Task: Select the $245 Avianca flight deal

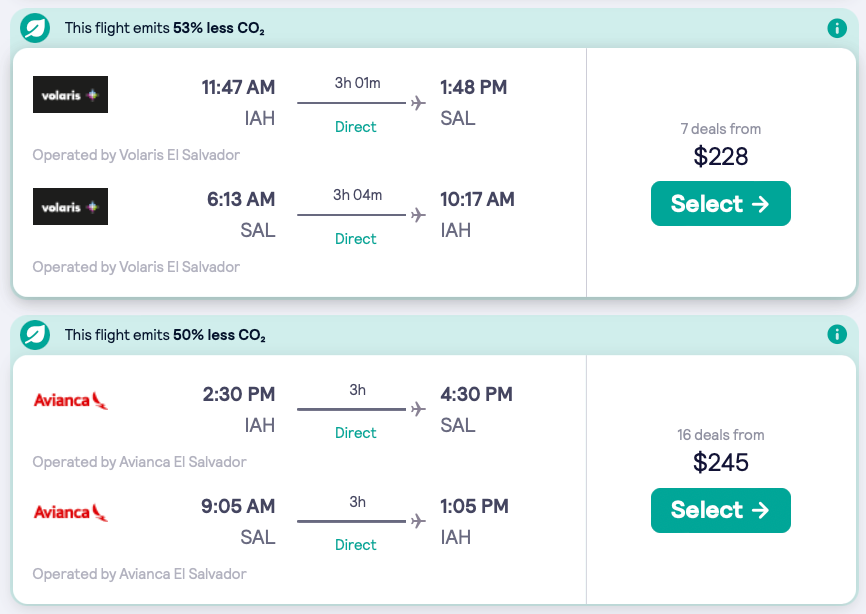Action: pos(720,510)
